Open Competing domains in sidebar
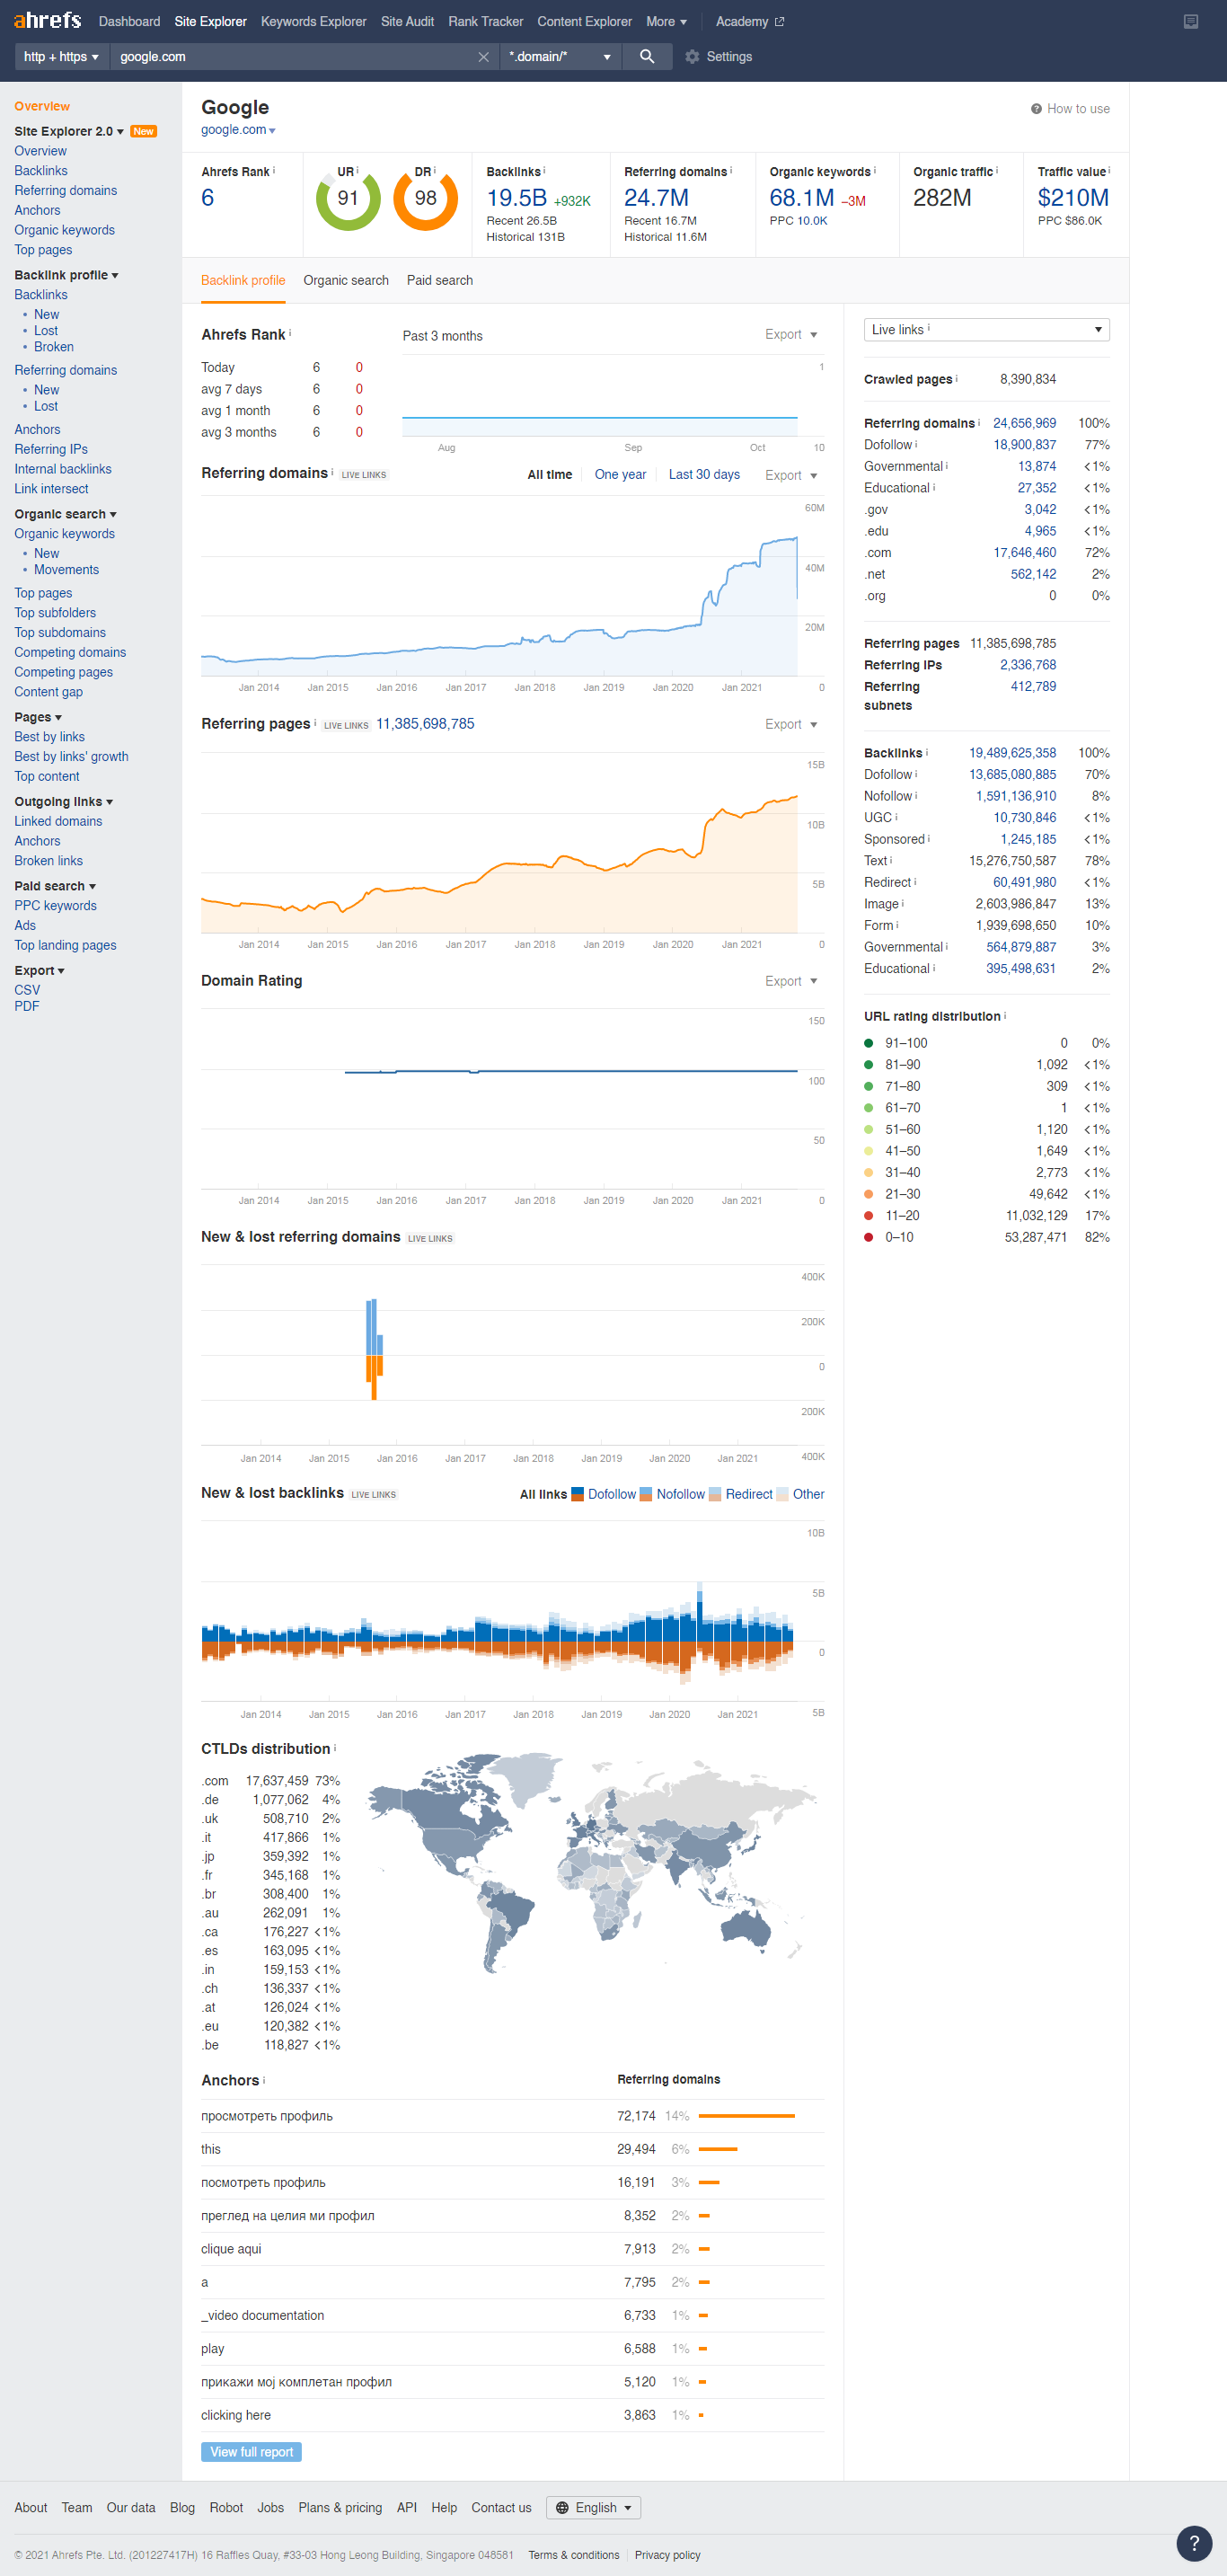 [70, 653]
